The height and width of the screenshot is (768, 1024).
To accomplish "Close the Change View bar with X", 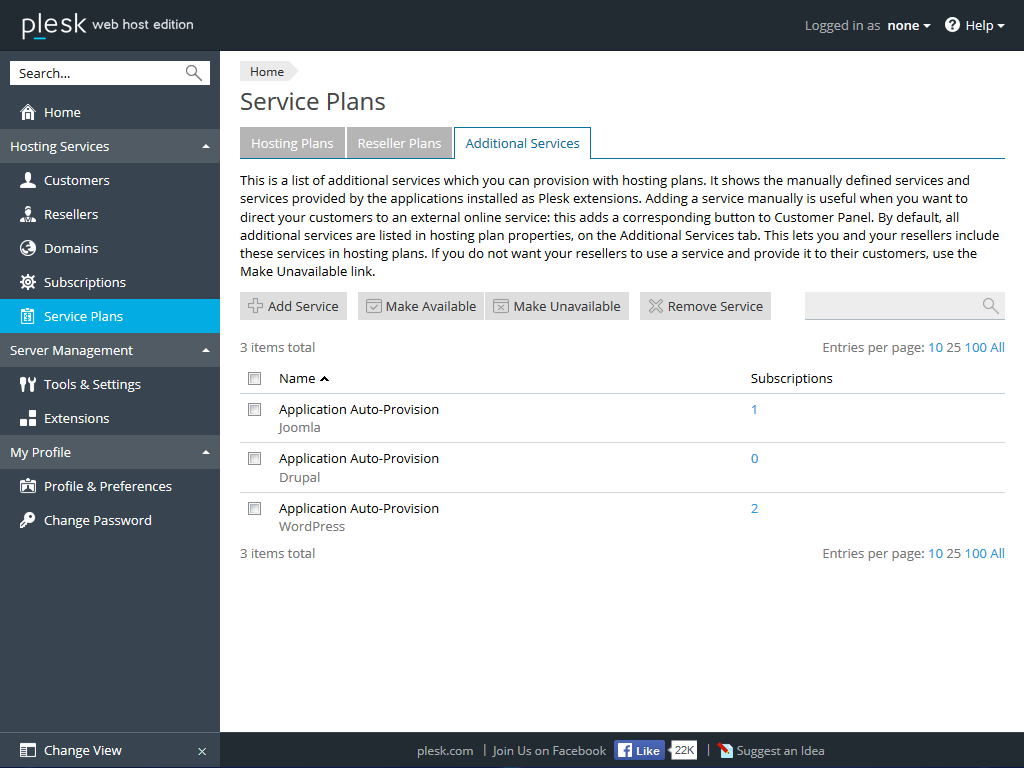I will (x=202, y=751).
